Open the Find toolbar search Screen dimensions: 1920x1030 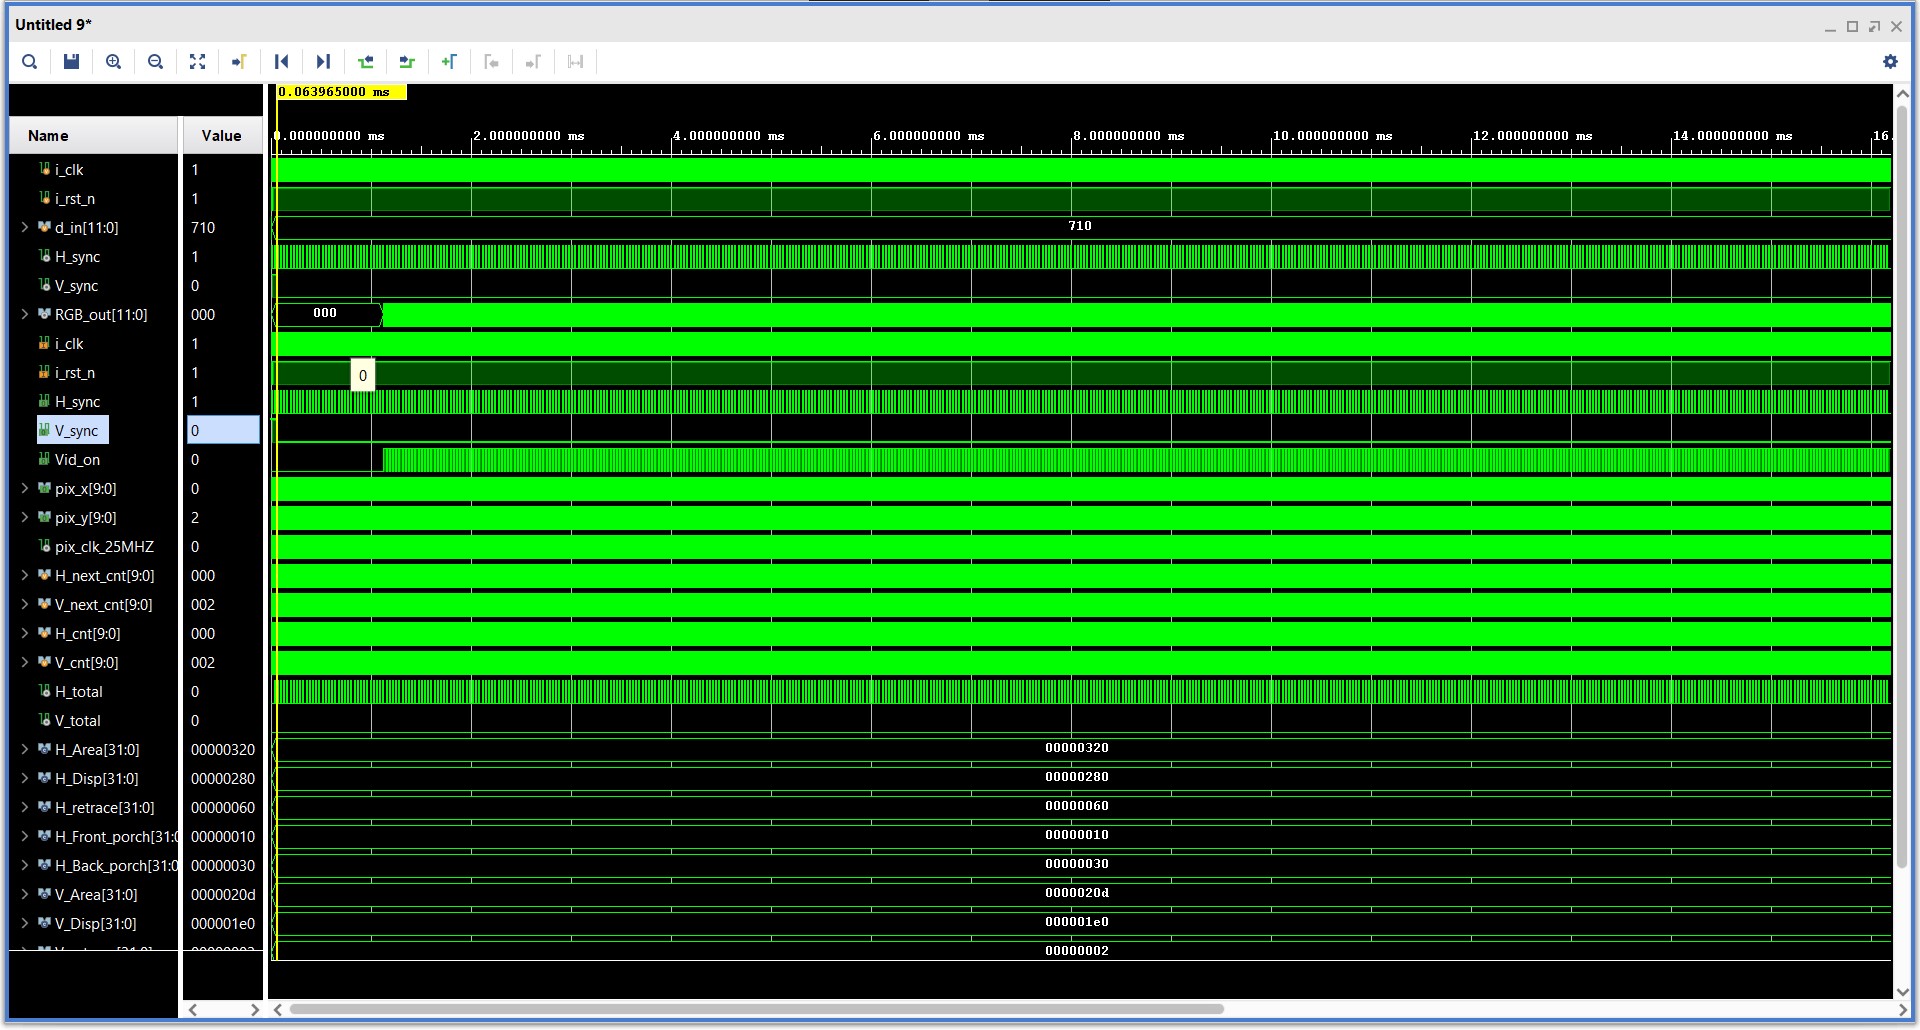point(29,62)
